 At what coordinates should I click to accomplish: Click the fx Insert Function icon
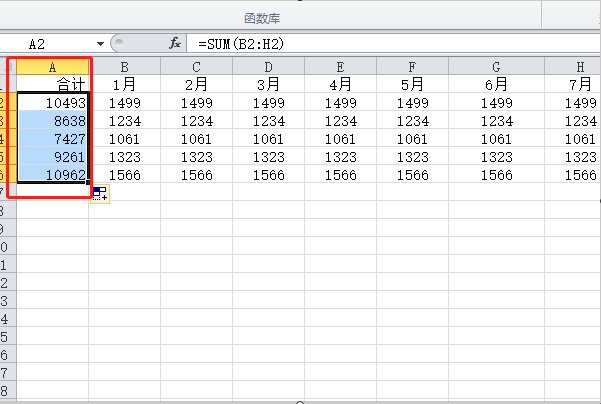point(174,44)
